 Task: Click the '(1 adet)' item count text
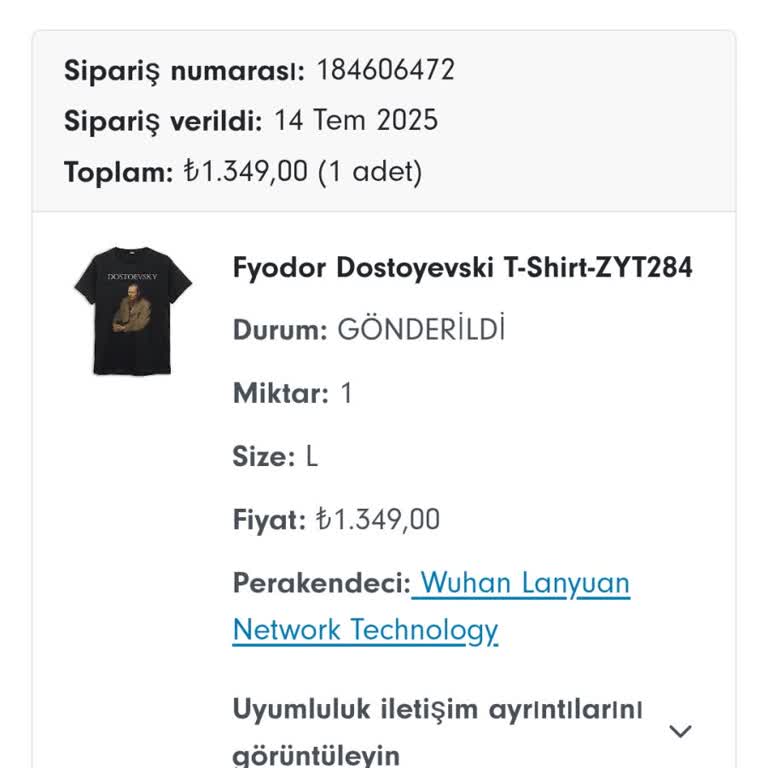[370, 172]
